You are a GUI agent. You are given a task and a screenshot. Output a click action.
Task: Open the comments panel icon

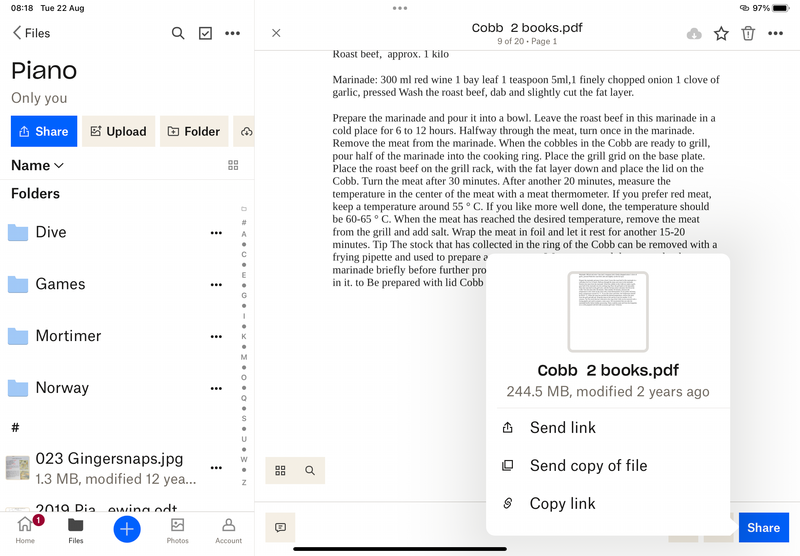[280, 527]
